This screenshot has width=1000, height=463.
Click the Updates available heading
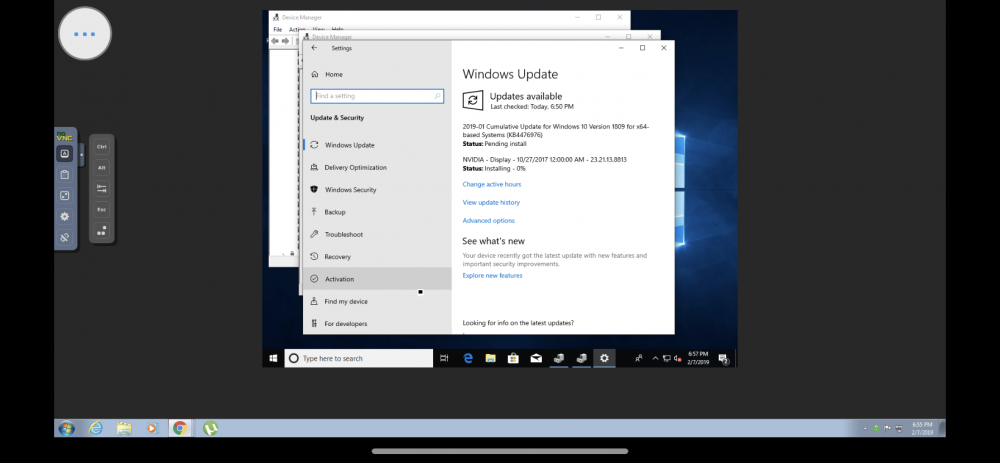click(526, 96)
